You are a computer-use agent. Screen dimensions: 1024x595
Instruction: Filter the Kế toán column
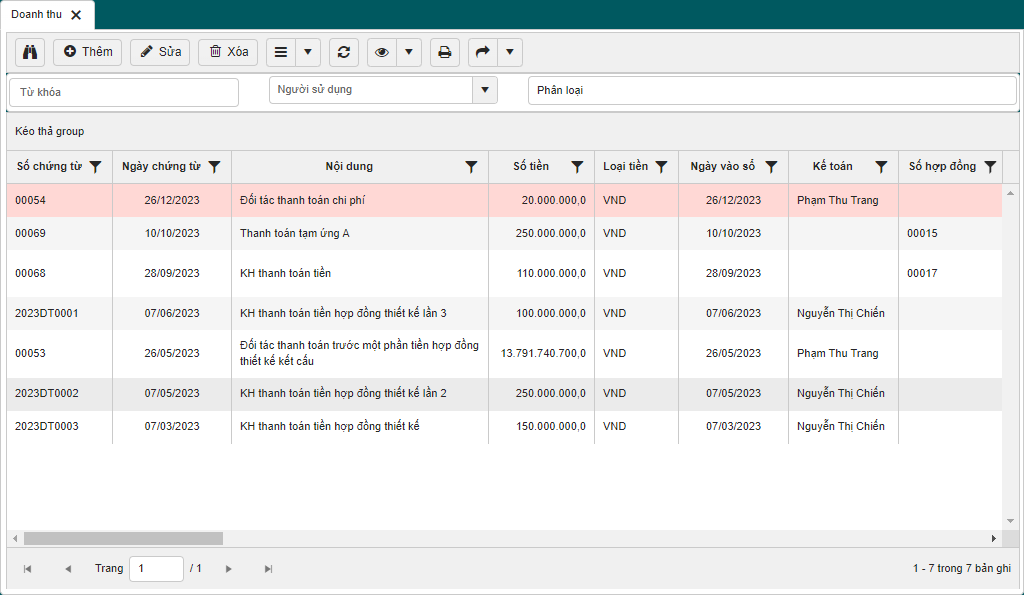coord(881,167)
